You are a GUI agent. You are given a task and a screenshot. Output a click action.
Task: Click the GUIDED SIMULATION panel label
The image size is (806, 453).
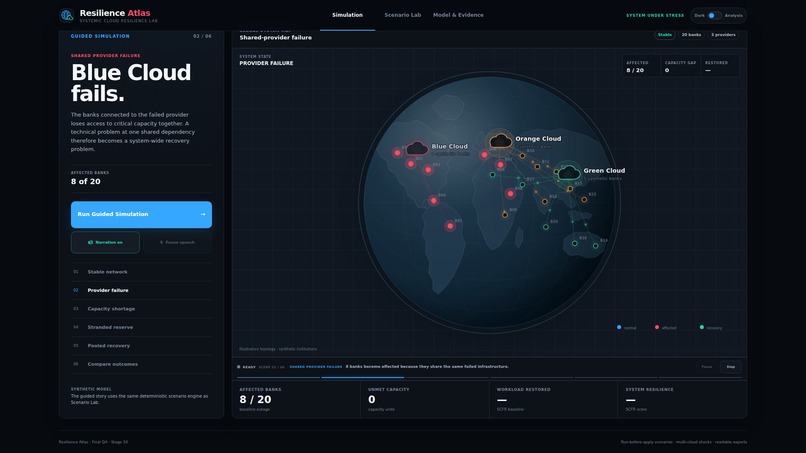tap(100, 36)
